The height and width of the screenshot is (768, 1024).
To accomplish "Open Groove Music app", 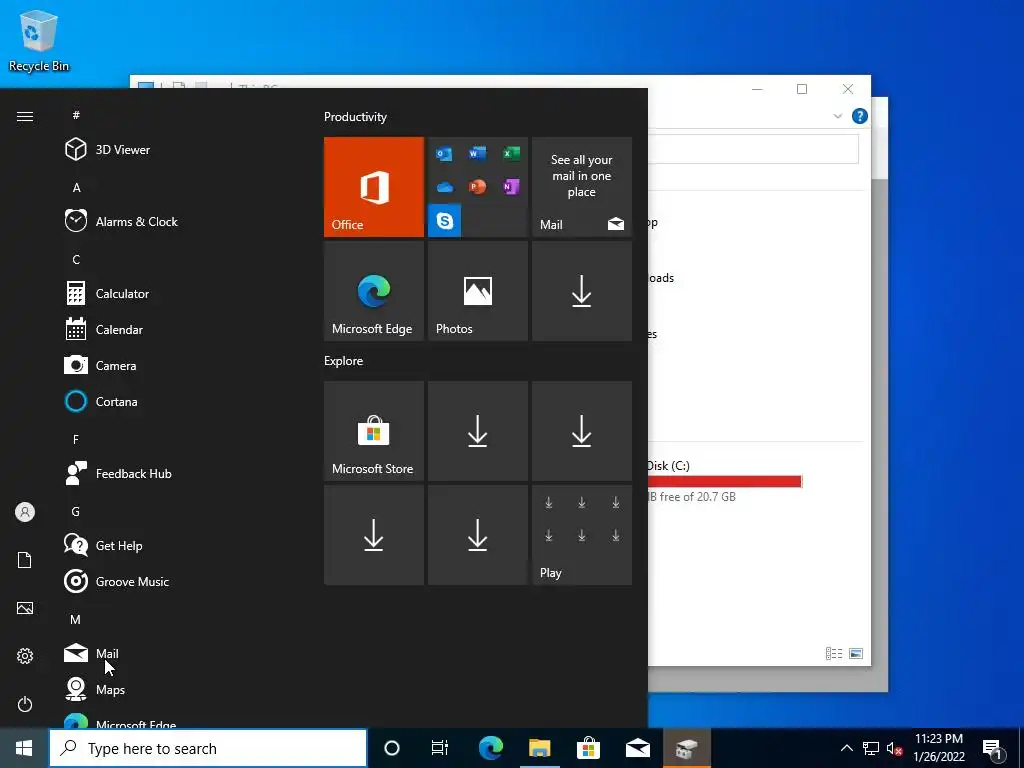I will tap(117, 581).
